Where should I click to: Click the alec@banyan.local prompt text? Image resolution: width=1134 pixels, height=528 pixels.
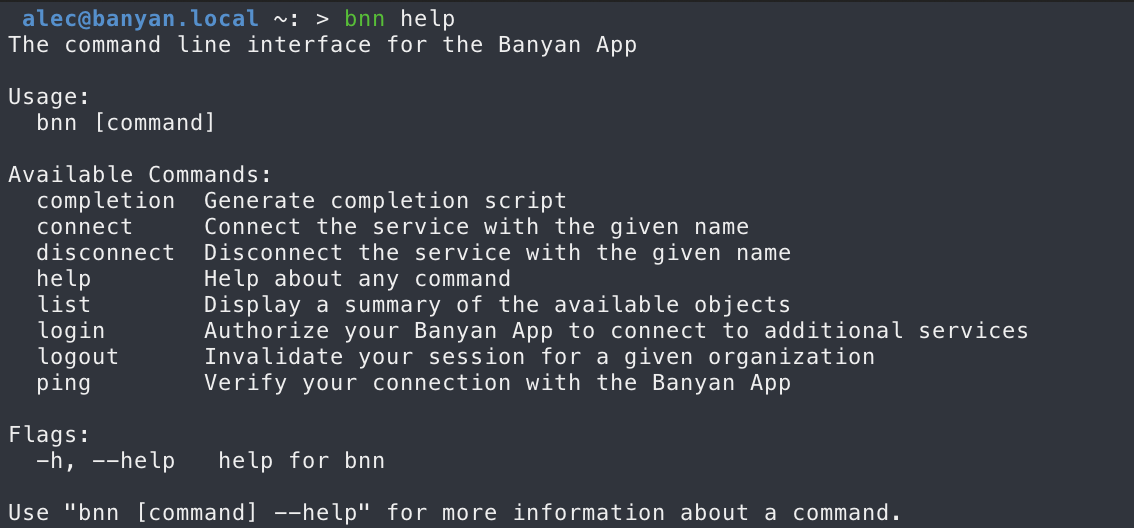[x=140, y=18]
